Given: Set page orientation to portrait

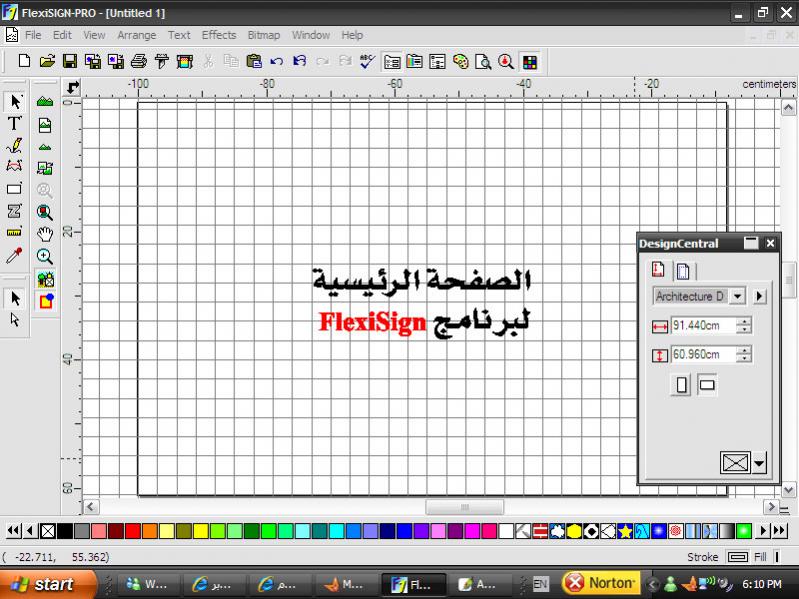Looking at the screenshot, I should 681,385.
